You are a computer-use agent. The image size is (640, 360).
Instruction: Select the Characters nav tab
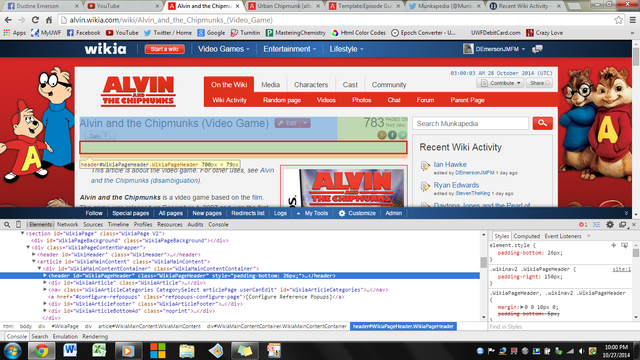(x=311, y=85)
